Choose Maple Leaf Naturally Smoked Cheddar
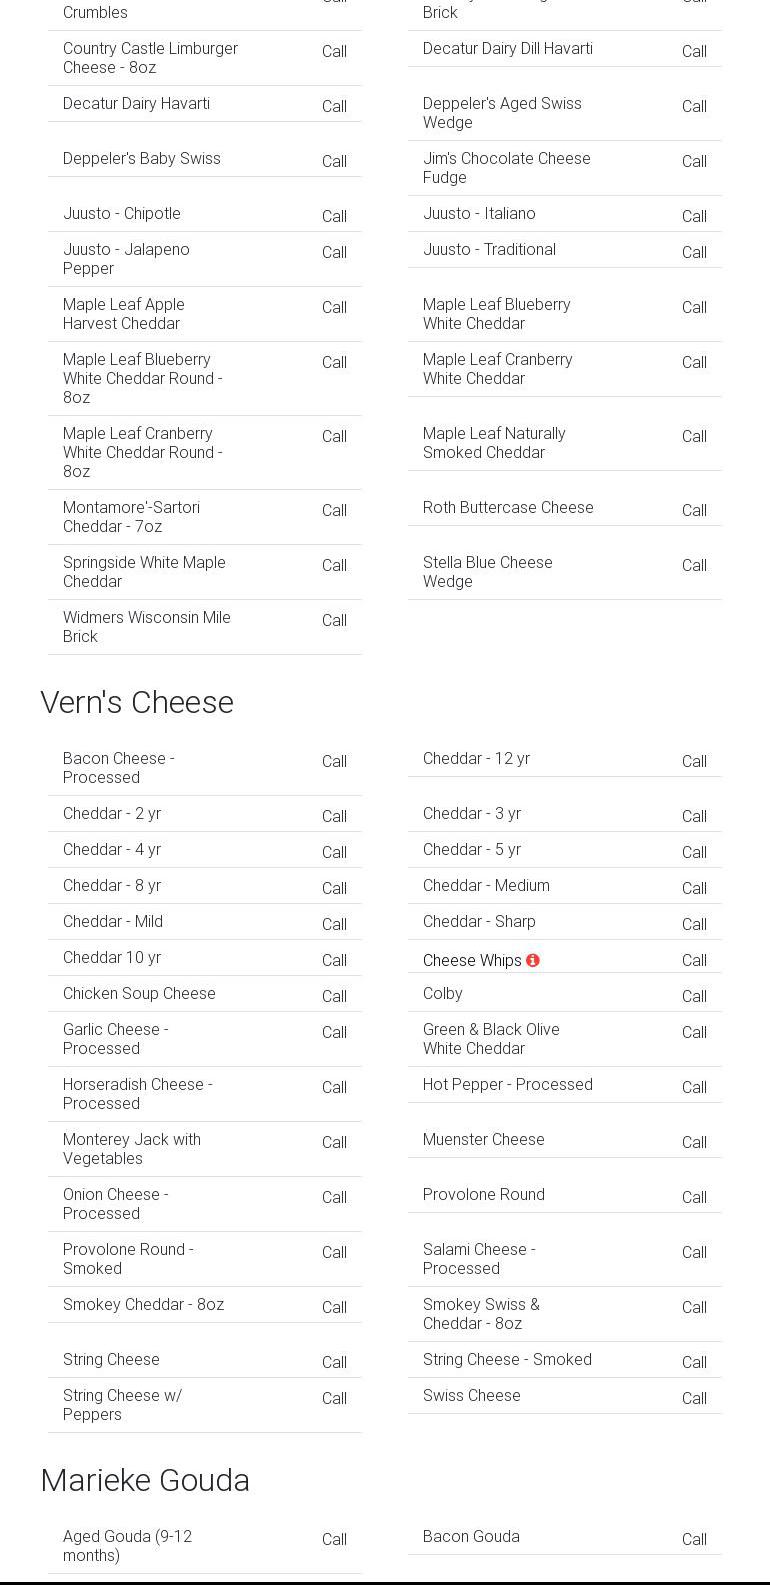This screenshot has height=1585, width=770. (494, 443)
